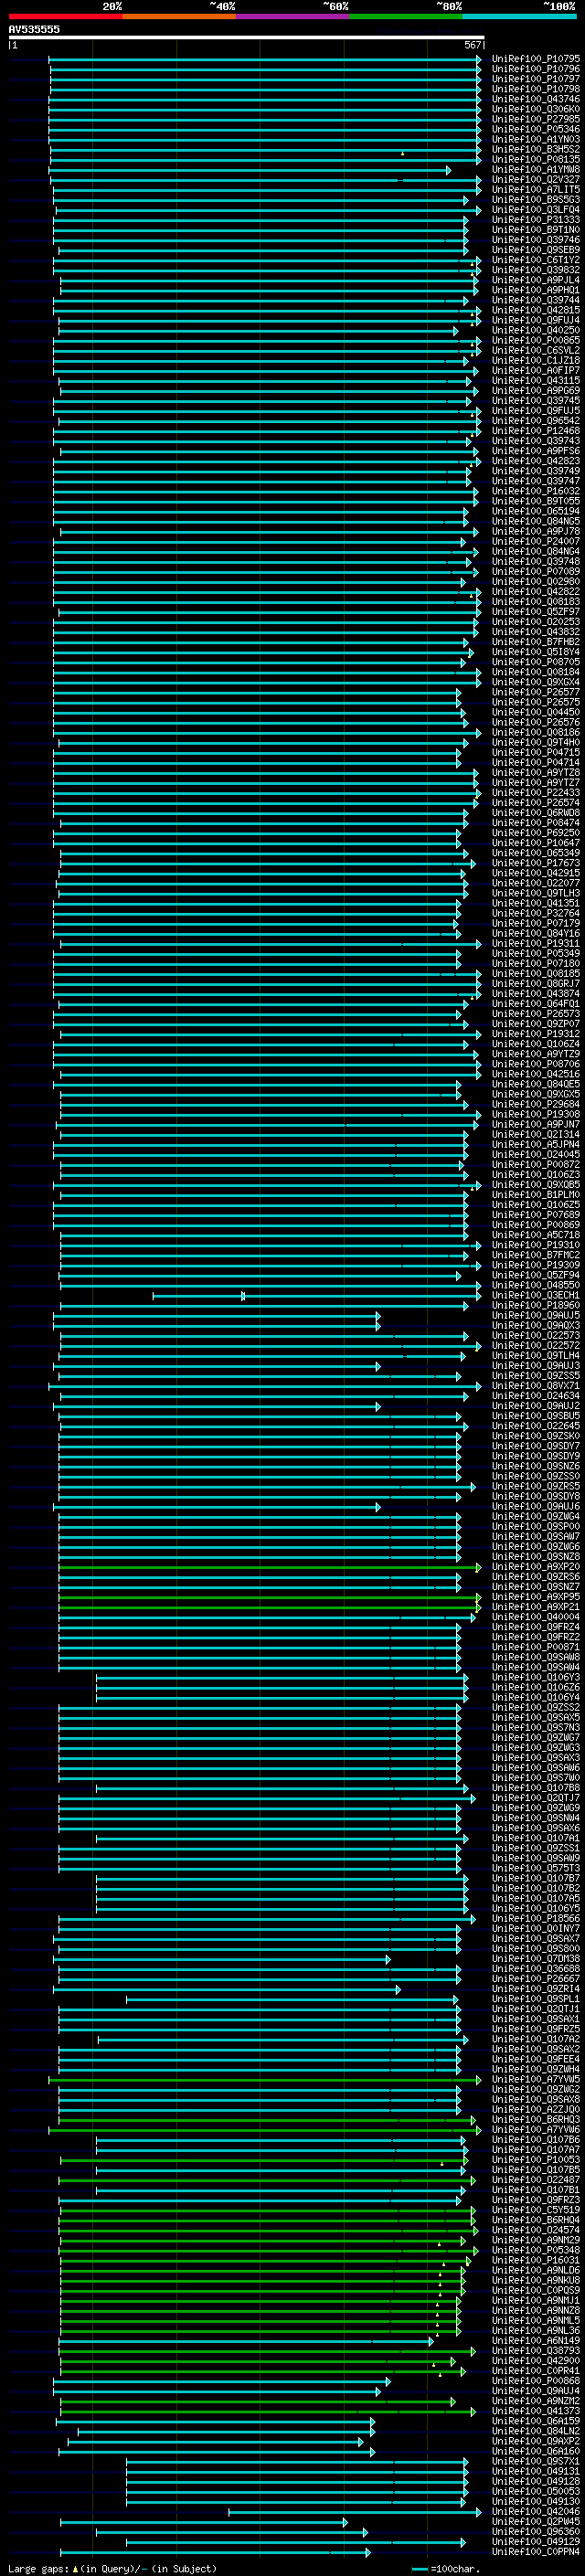Open hit UniRef100_Q3ECH1
This screenshot has width=585, height=2576.
[x=535, y=1295]
